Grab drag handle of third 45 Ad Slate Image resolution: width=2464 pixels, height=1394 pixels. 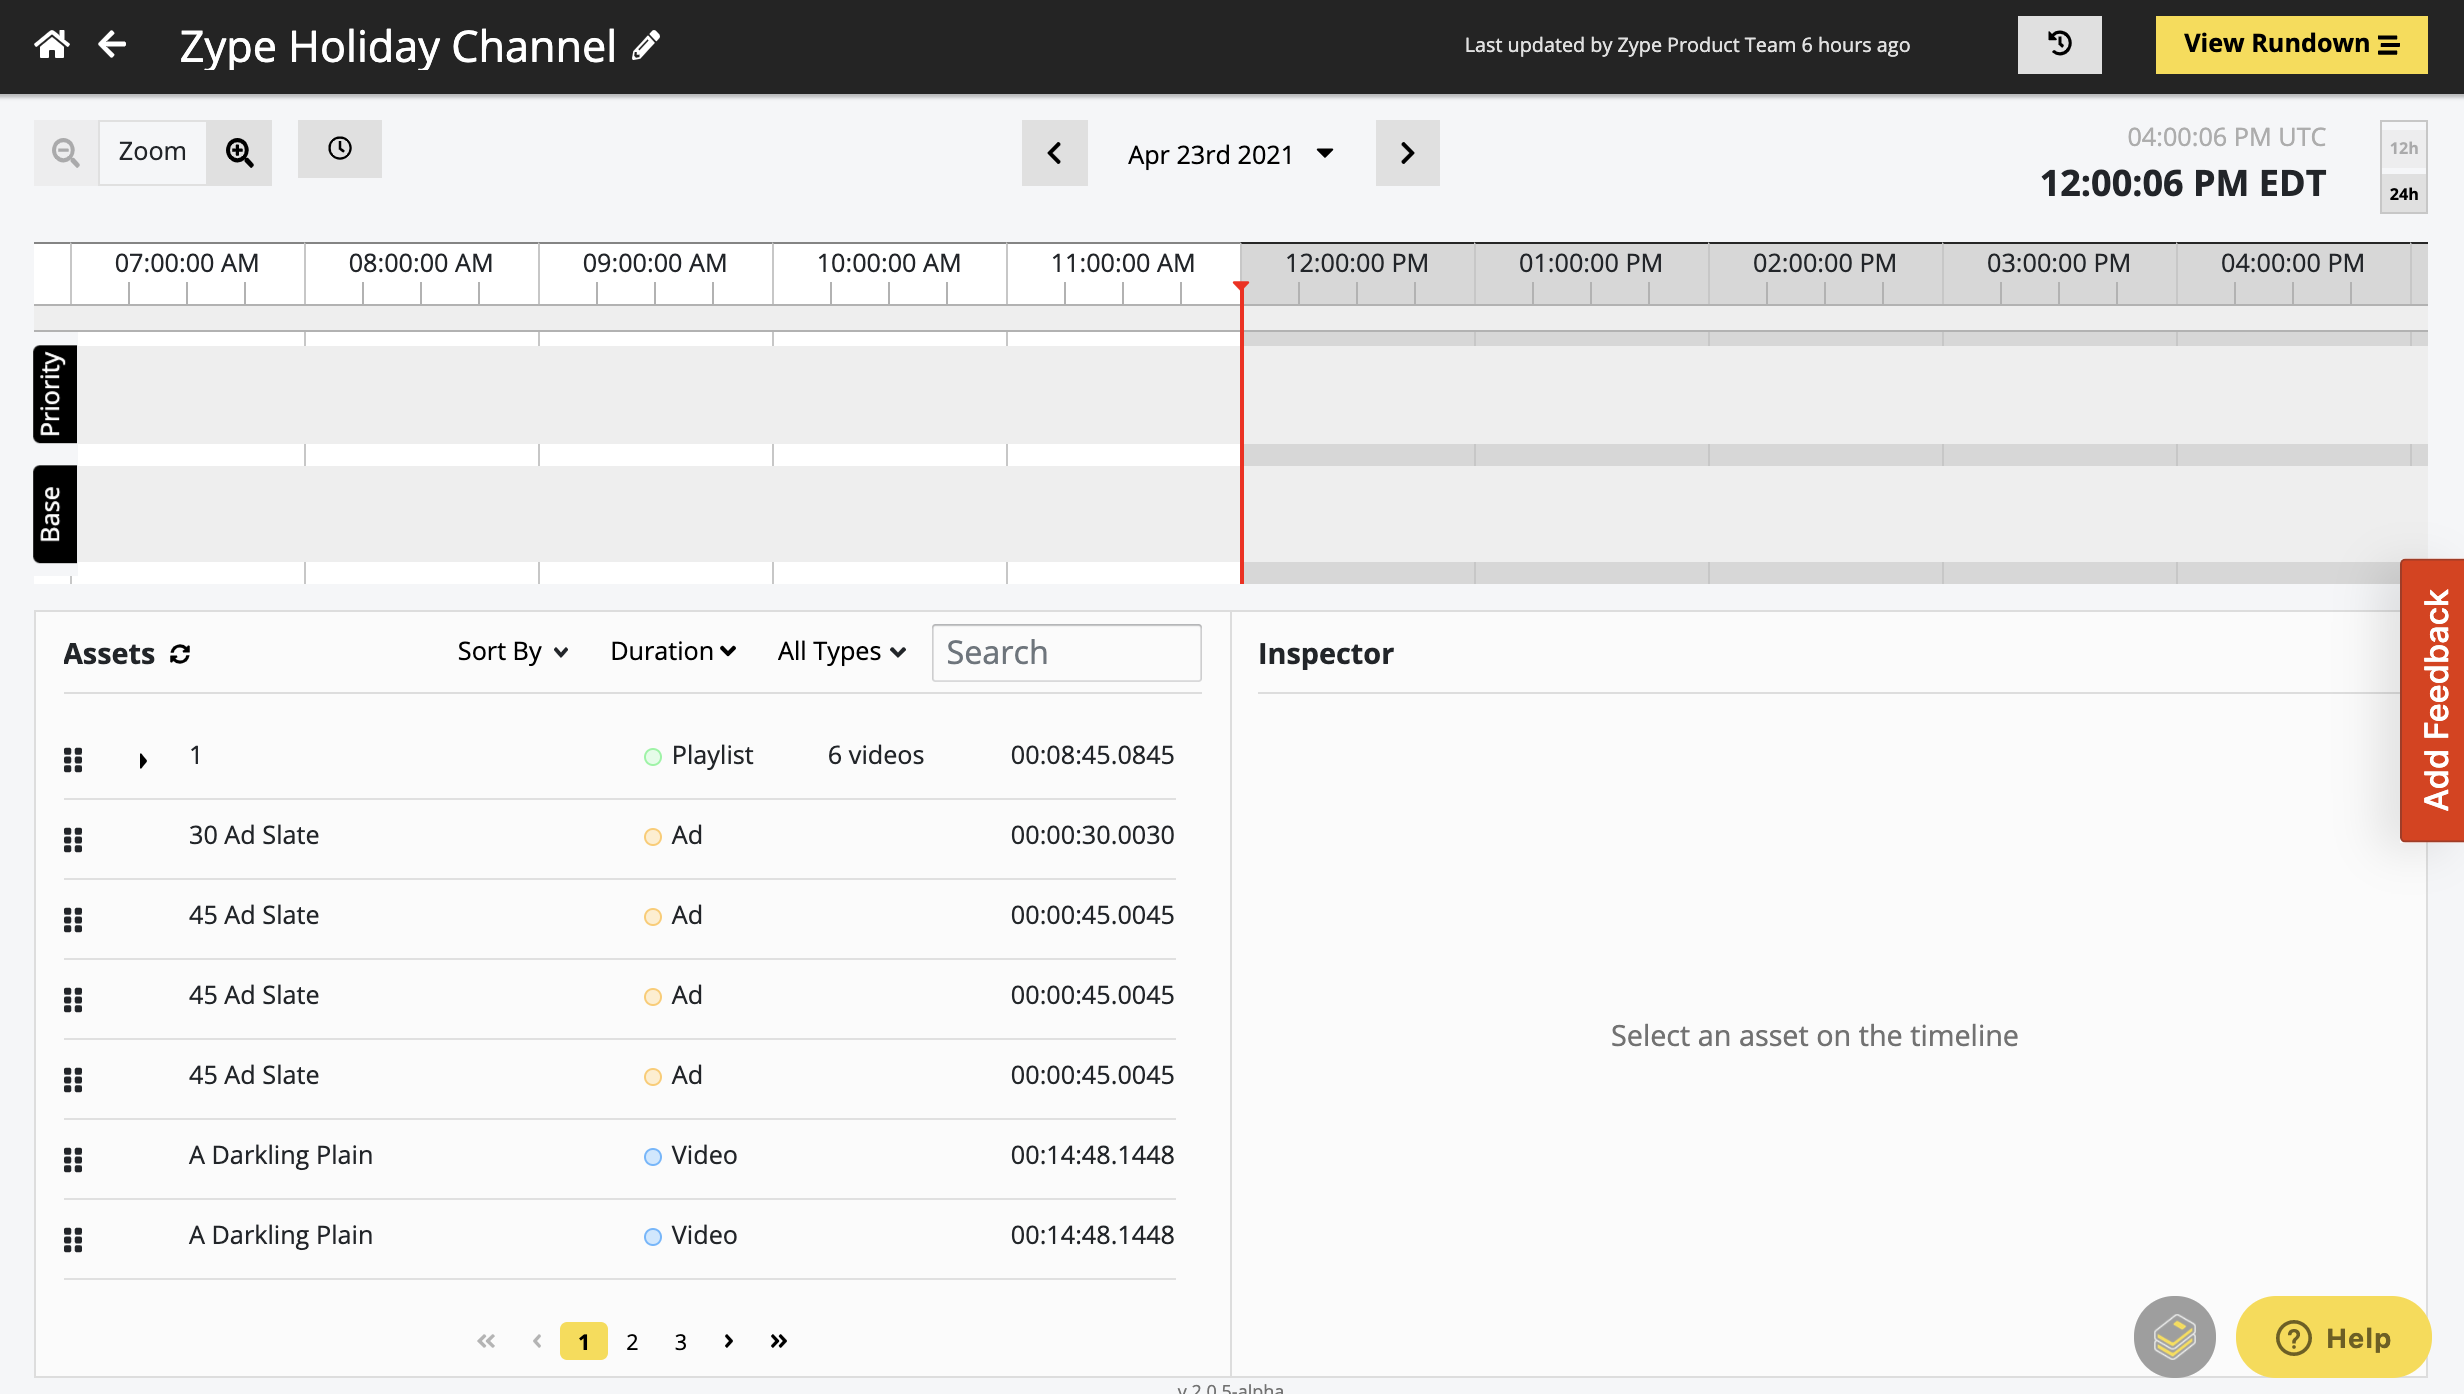73,1080
